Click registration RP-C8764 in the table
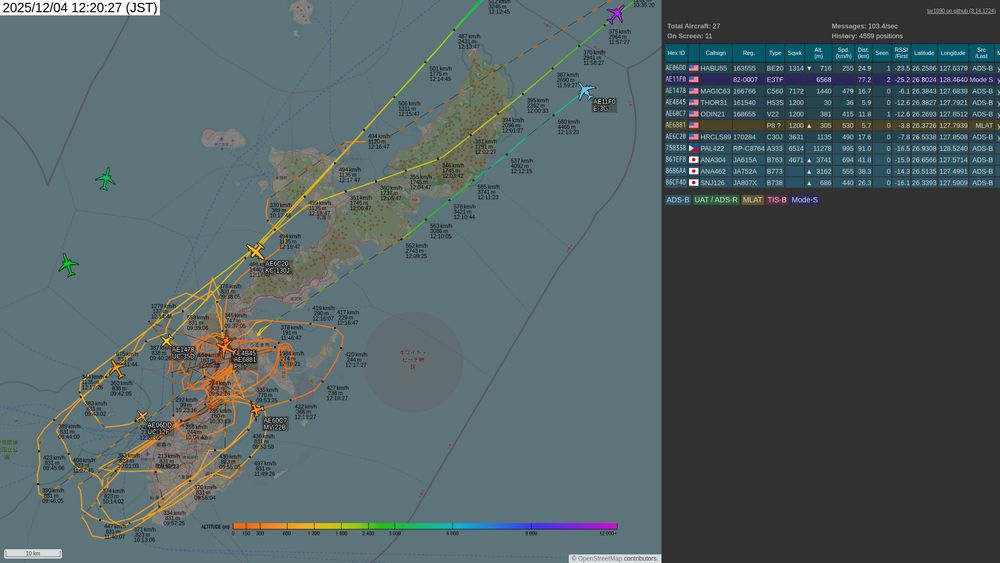The width and height of the screenshot is (1000, 563). point(748,149)
